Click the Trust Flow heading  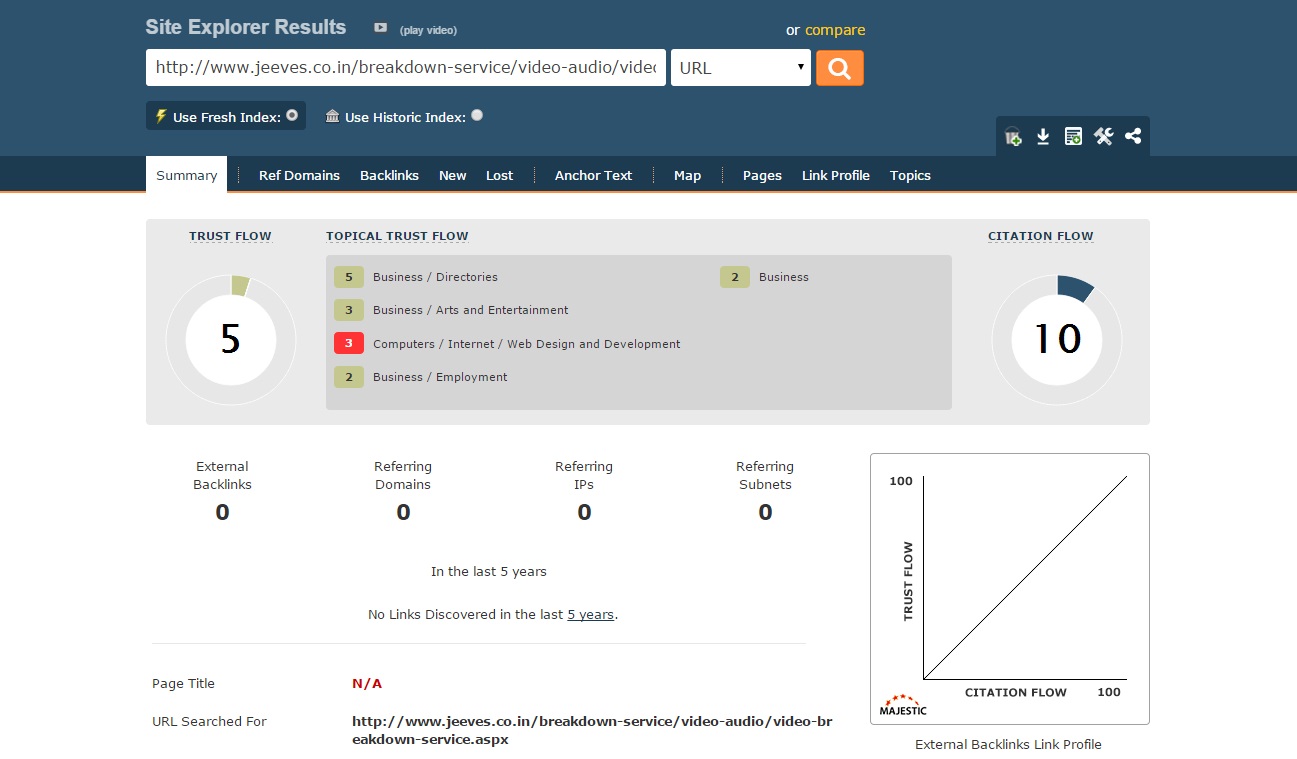[x=230, y=236]
